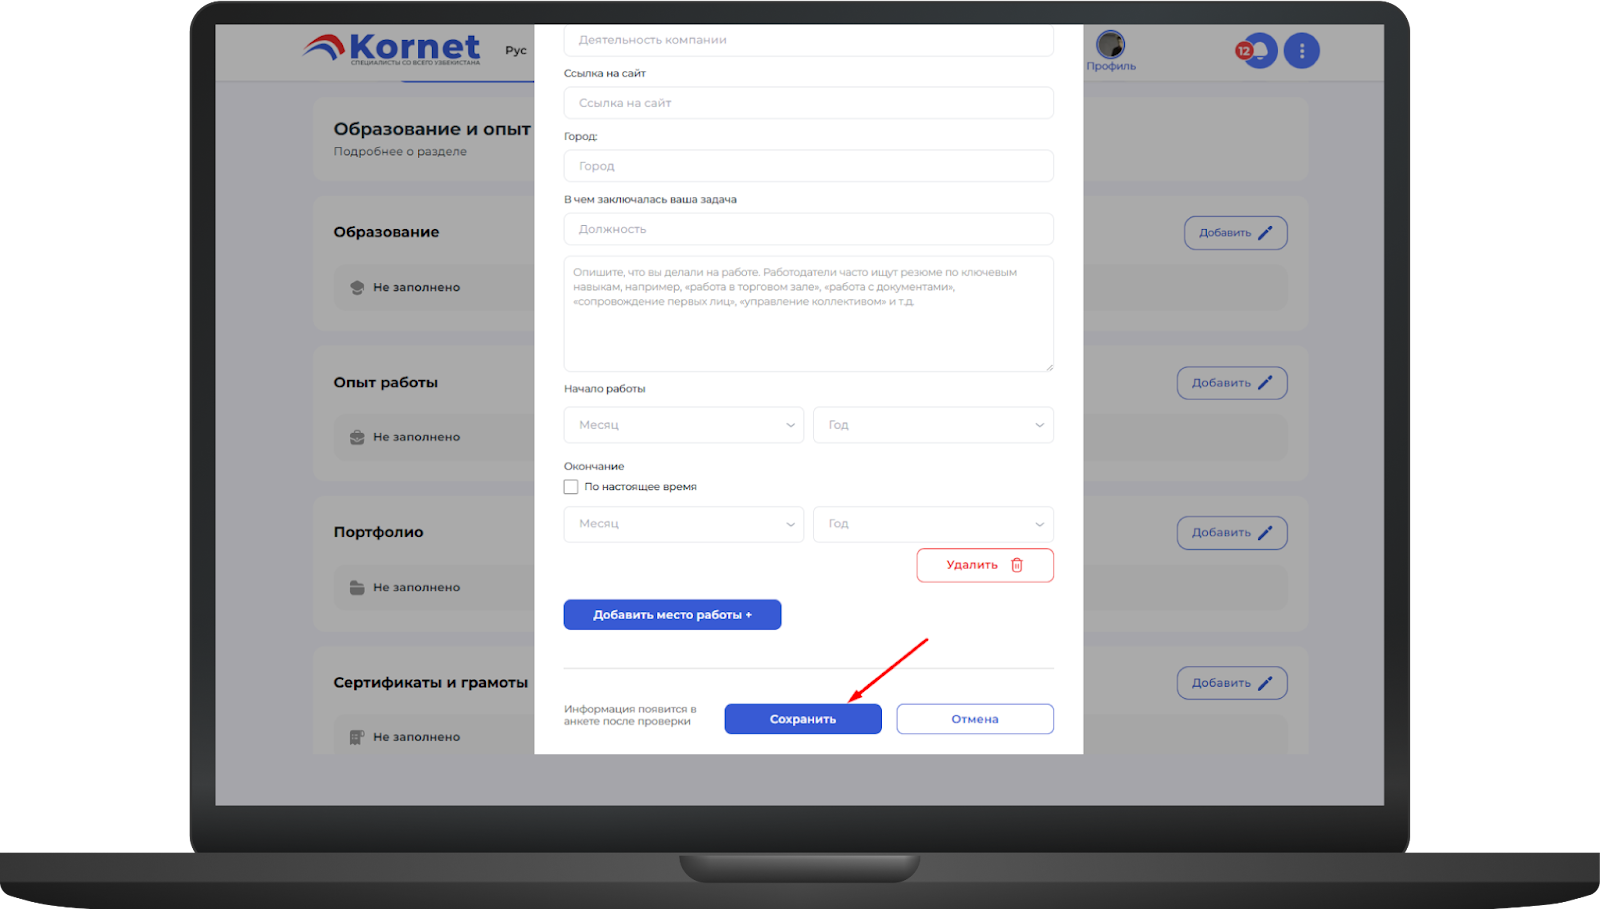
Task: Open the end date Год dropdown
Action: (x=933, y=524)
